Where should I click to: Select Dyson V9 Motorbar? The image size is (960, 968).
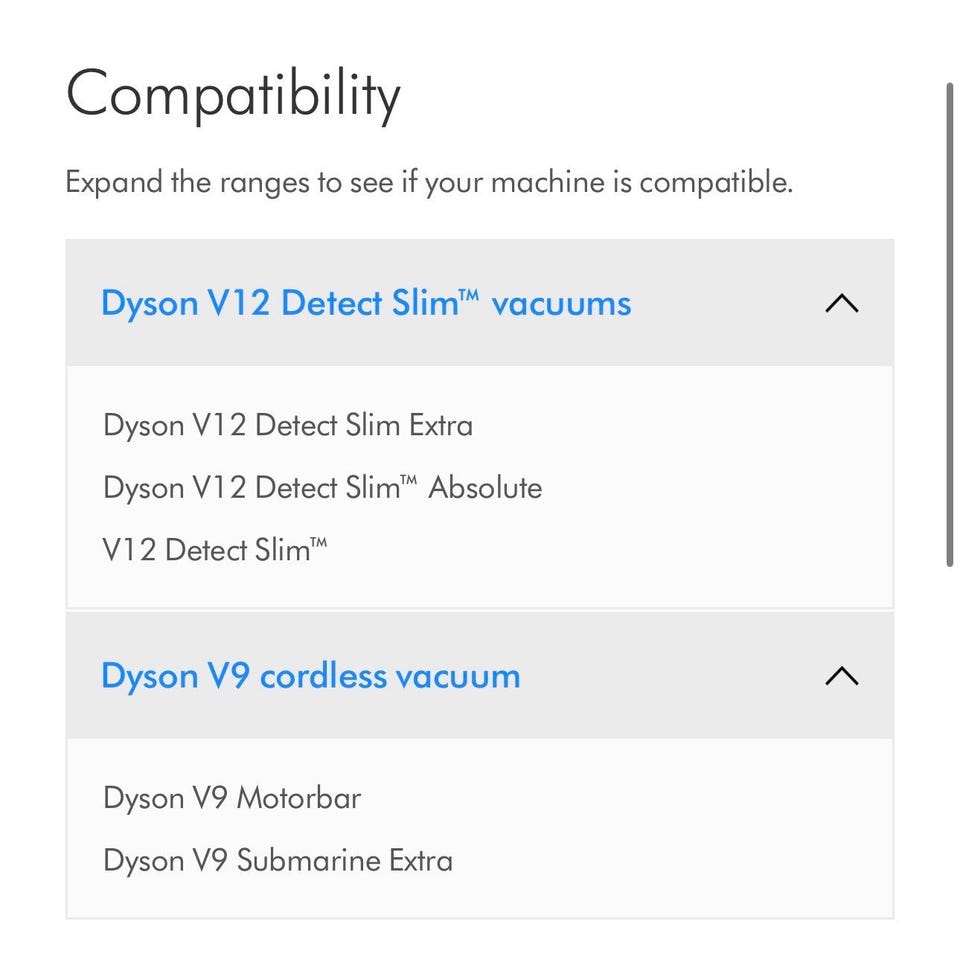tap(232, 798)
